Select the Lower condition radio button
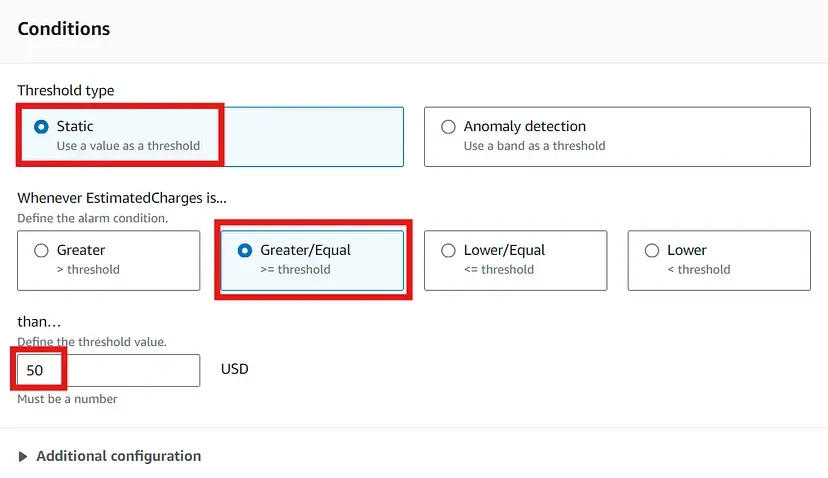 point(652,250)
